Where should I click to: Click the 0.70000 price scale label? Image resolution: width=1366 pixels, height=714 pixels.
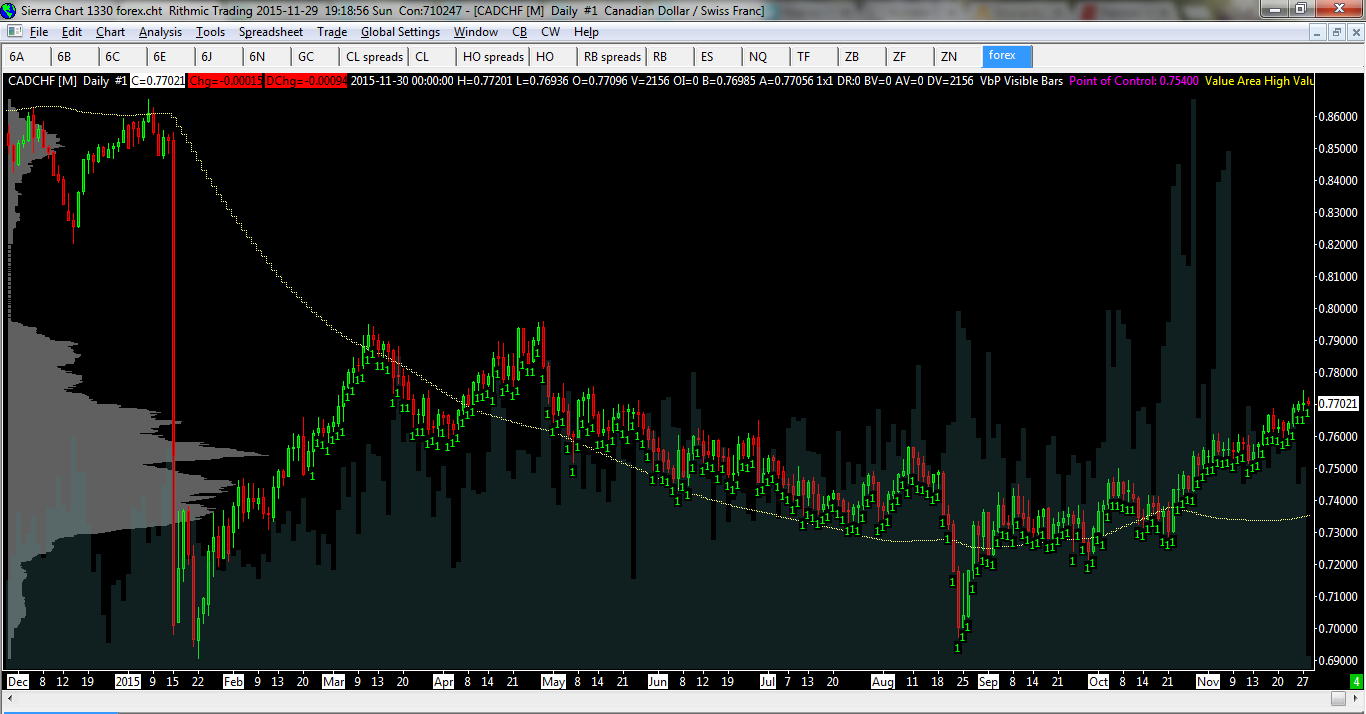pos(1338,628)
